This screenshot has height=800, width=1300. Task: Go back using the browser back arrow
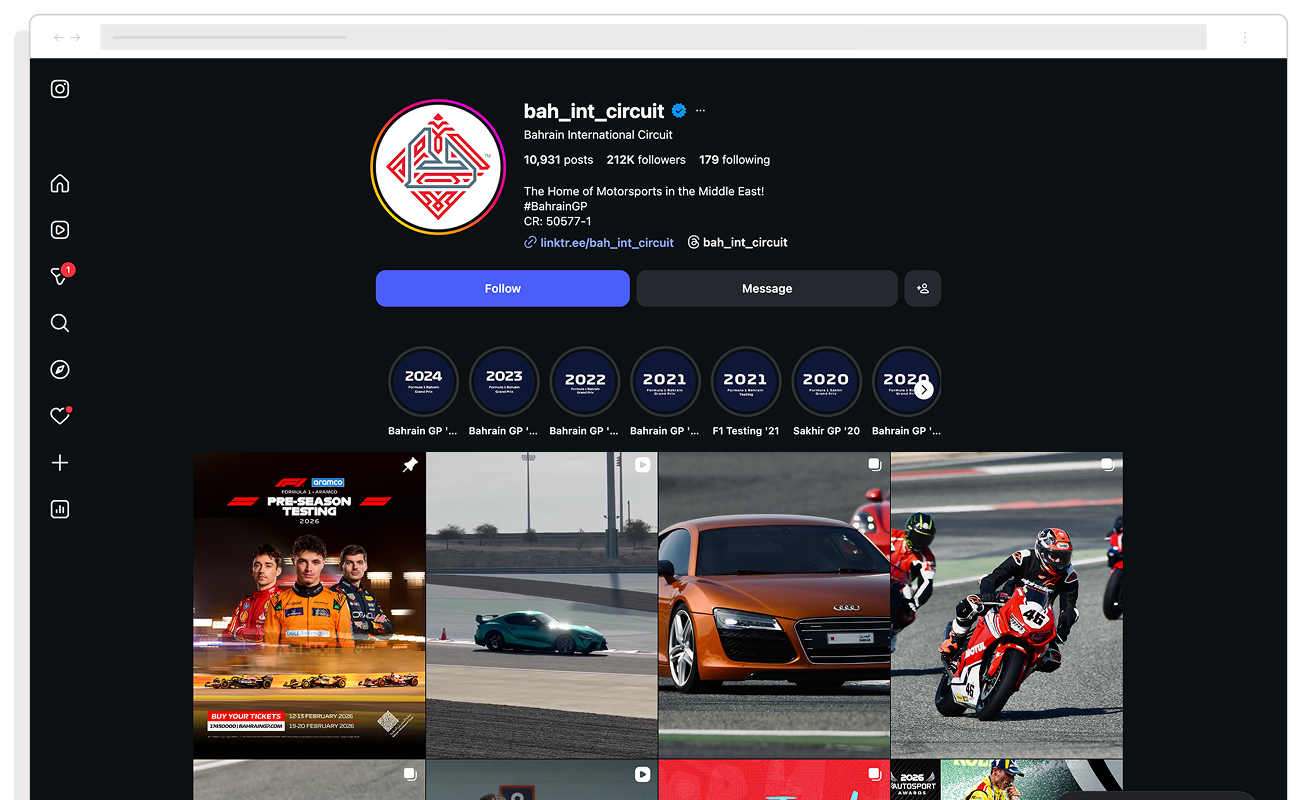point(59,37)
